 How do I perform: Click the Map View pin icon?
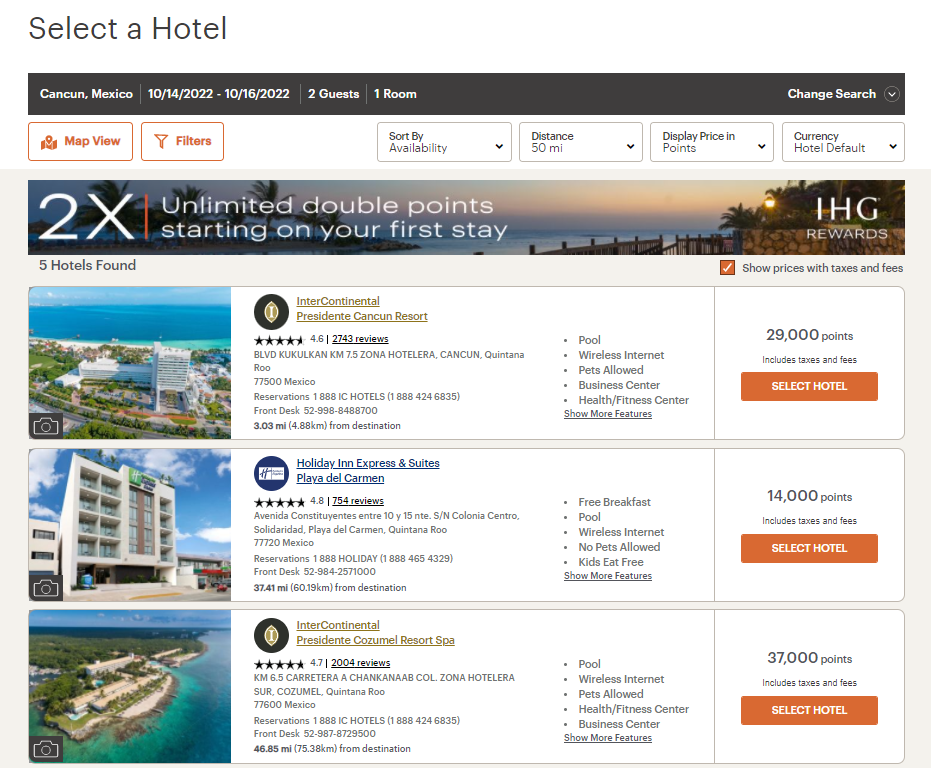pyautogui.click(x=49, y=142)
